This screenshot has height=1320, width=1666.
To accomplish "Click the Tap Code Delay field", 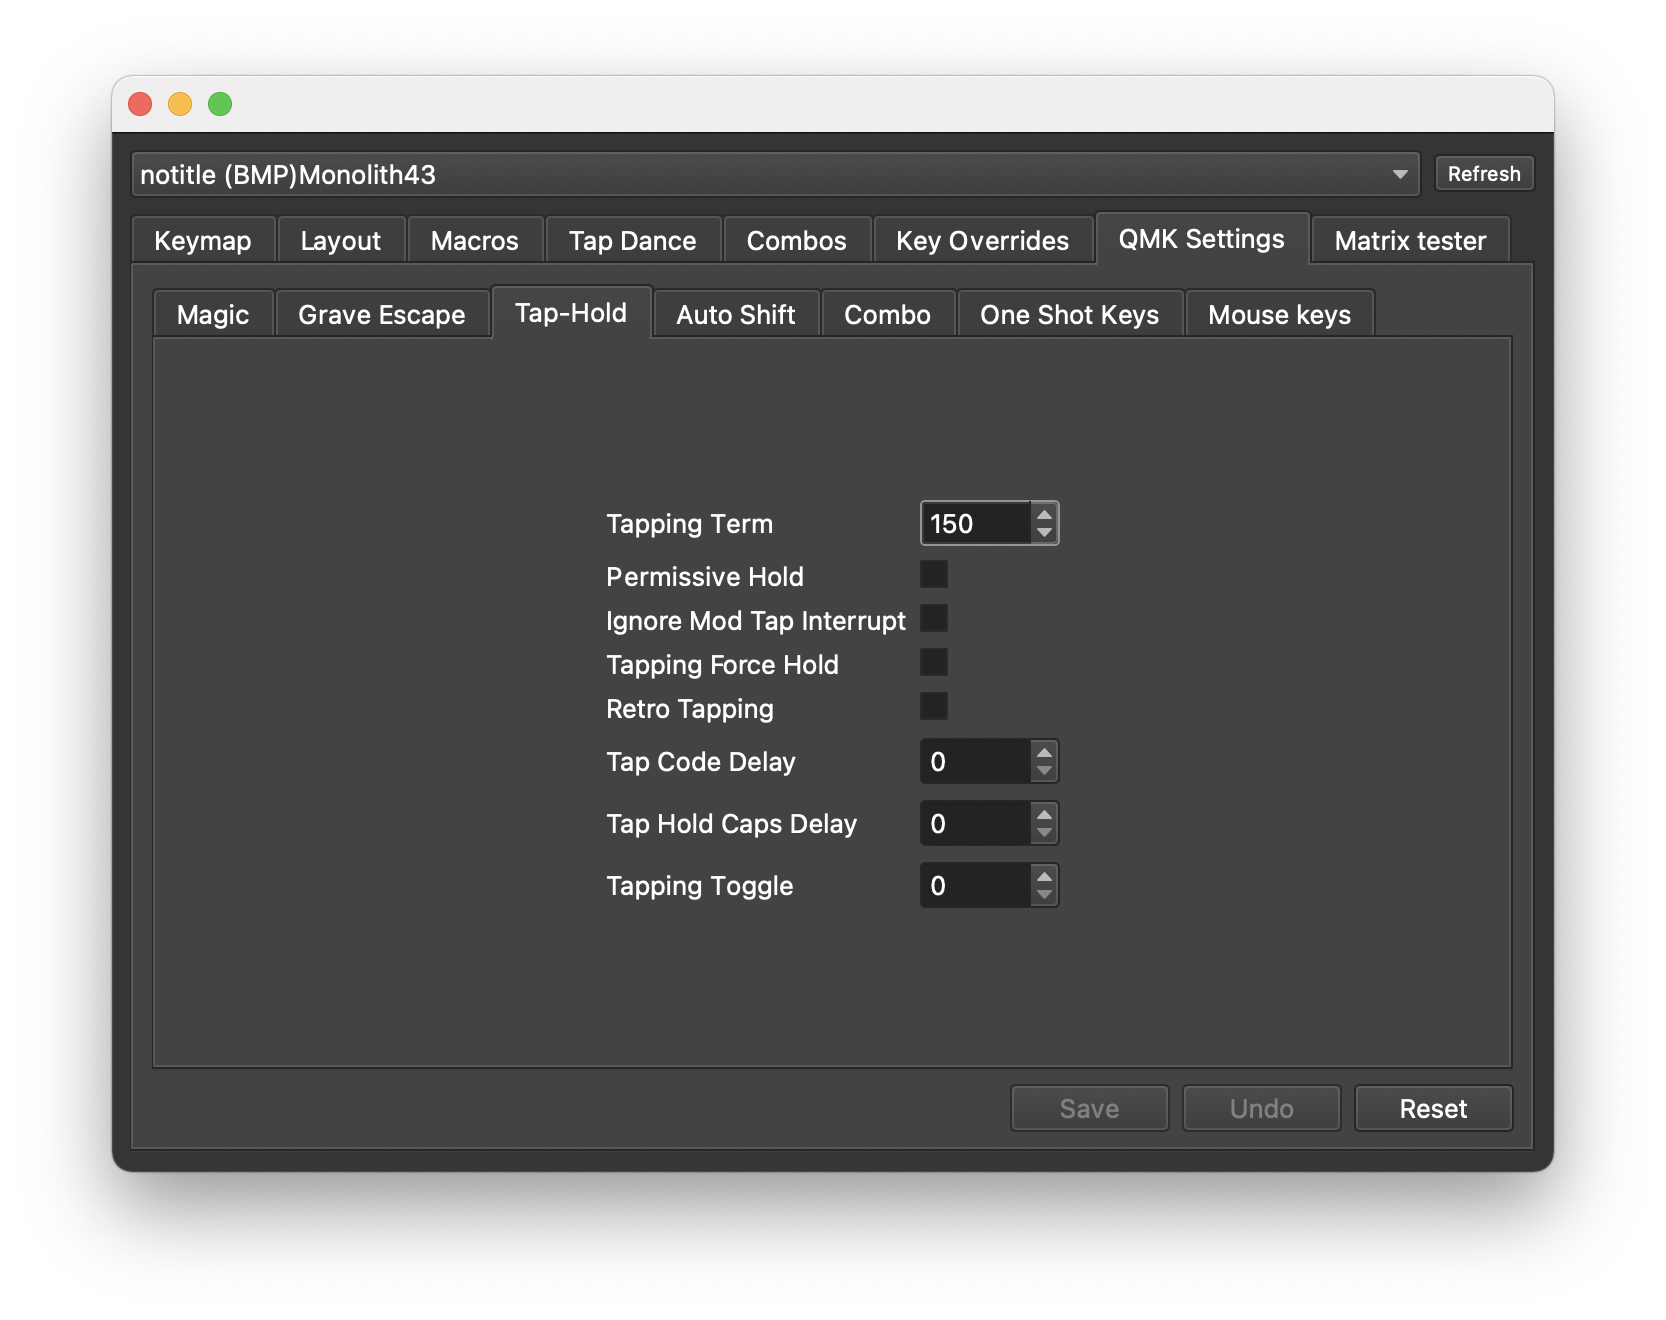I will [975, 762].
